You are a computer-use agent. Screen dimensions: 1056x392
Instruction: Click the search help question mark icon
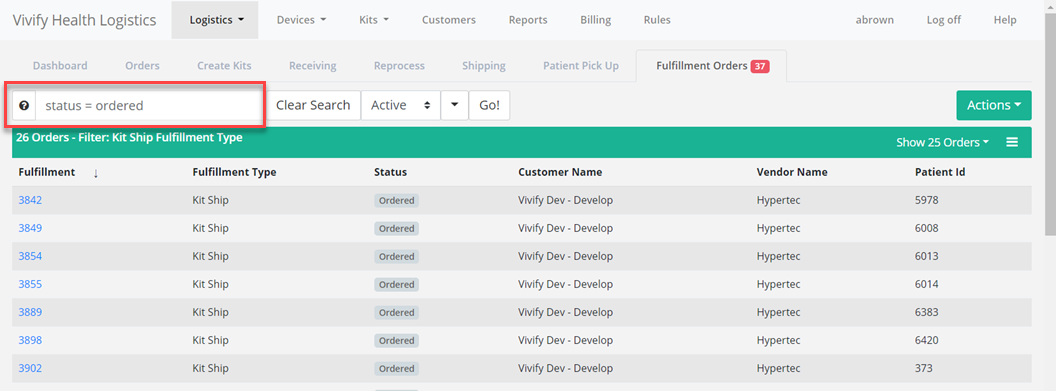pyautogui.click(x=24, y=106)
